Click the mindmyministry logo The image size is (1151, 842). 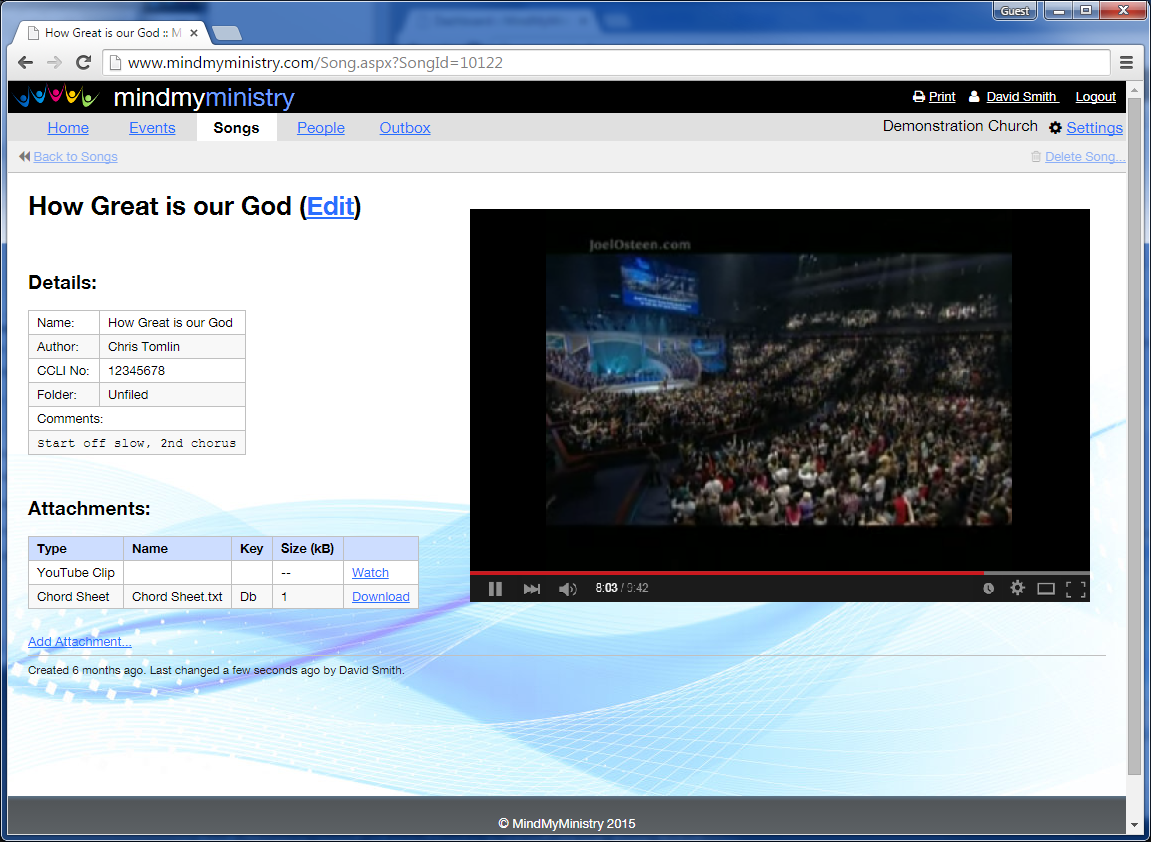154,97
